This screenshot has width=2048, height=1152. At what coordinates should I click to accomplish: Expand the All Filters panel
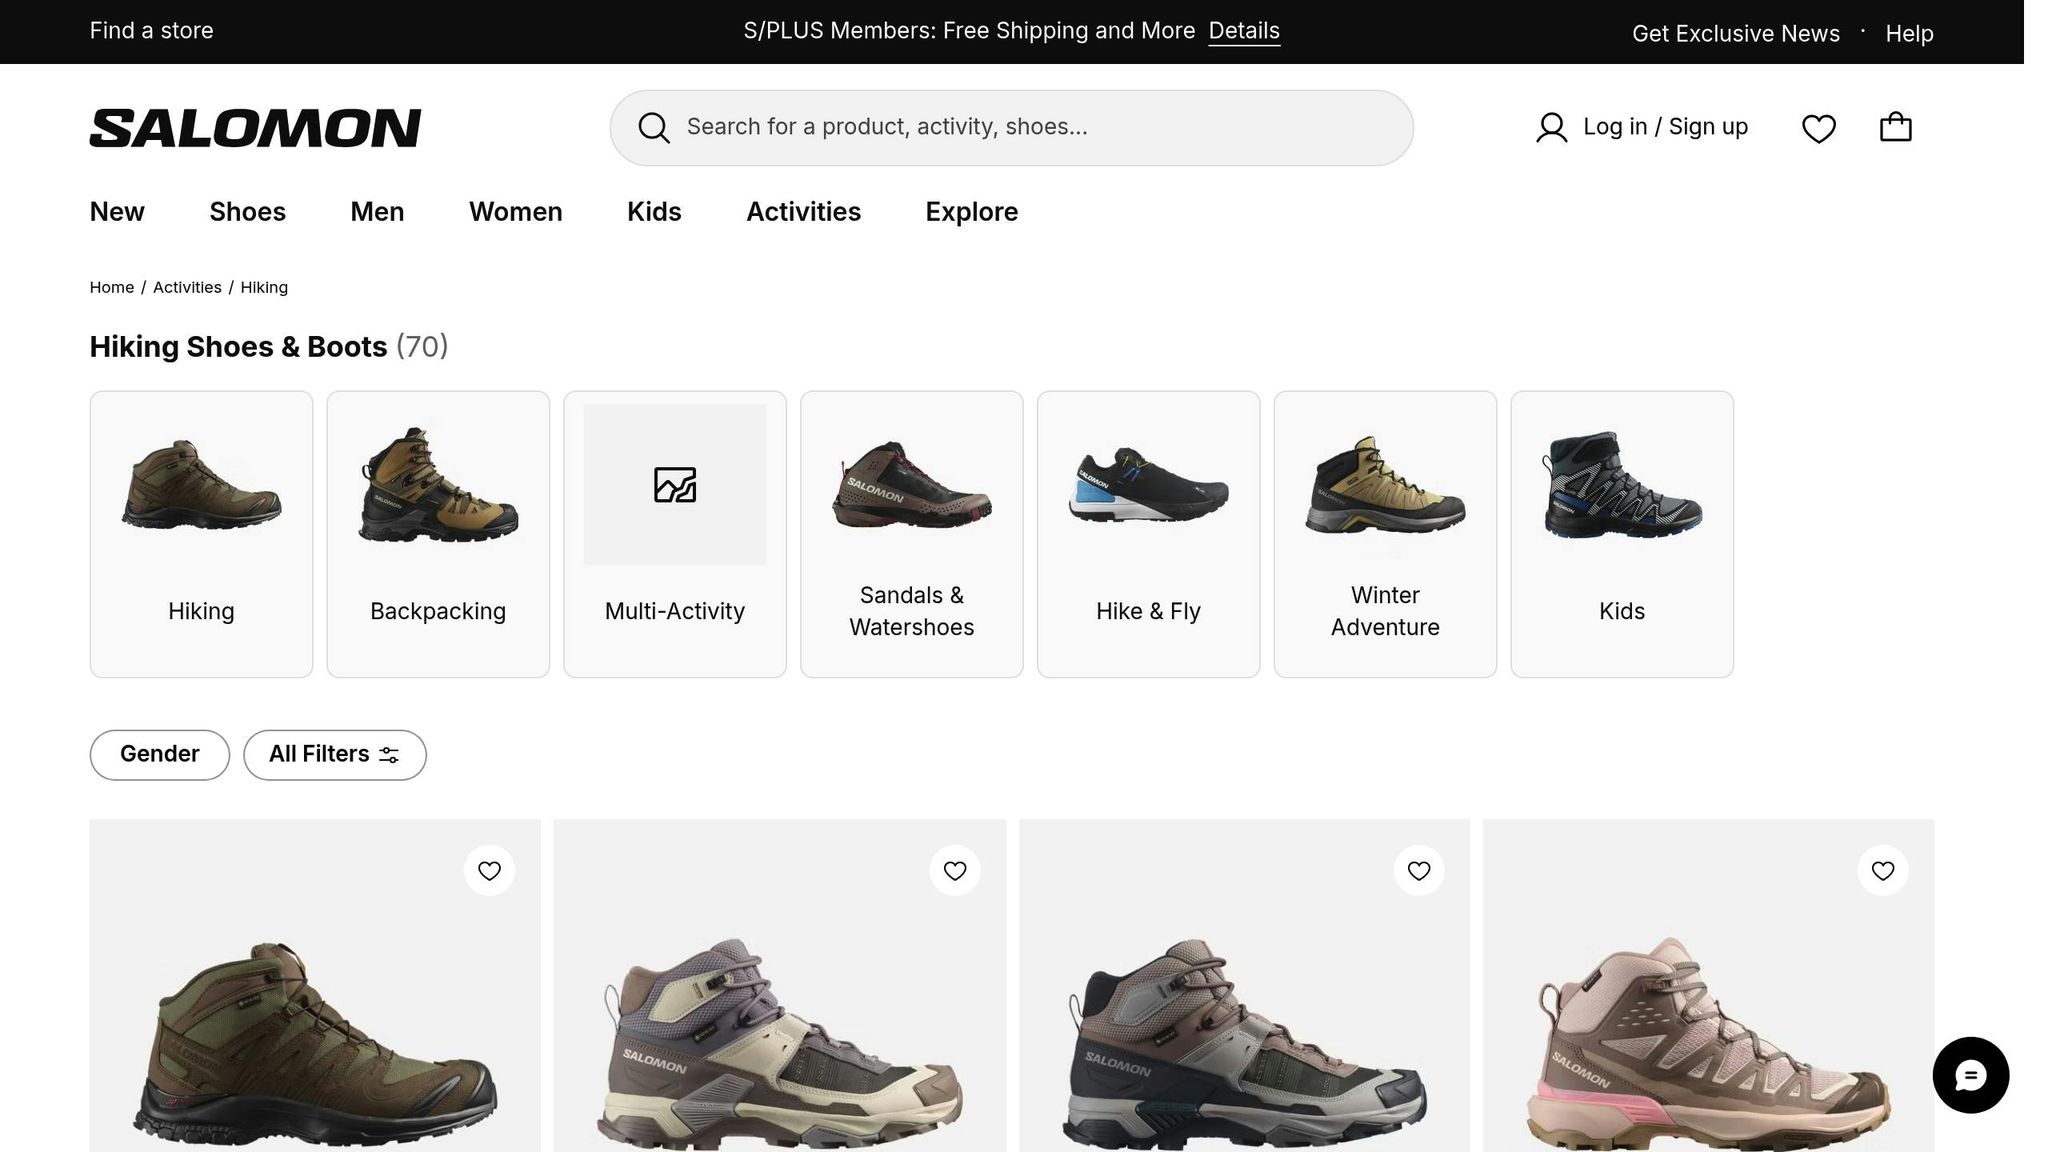pyautogui.click(x=335, y=755)
